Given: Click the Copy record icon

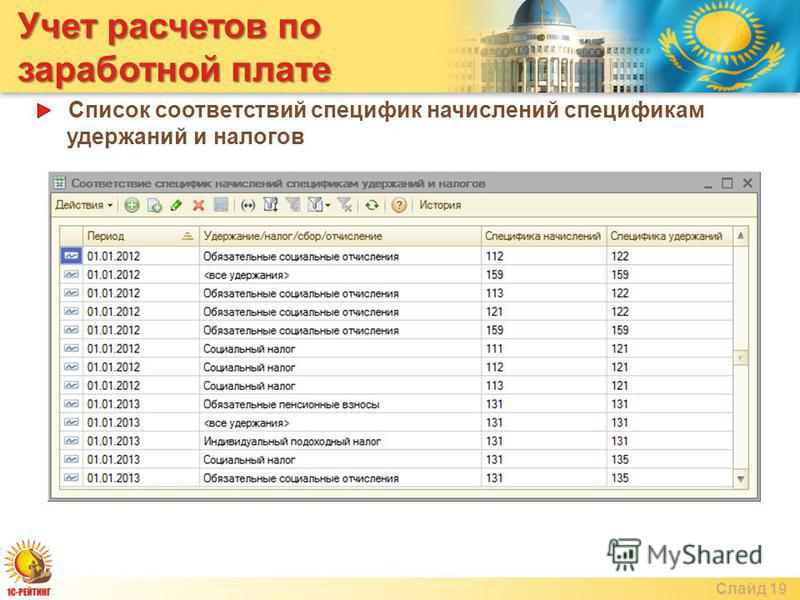Looking at the screenshot, I should click(x=154, y=205).
